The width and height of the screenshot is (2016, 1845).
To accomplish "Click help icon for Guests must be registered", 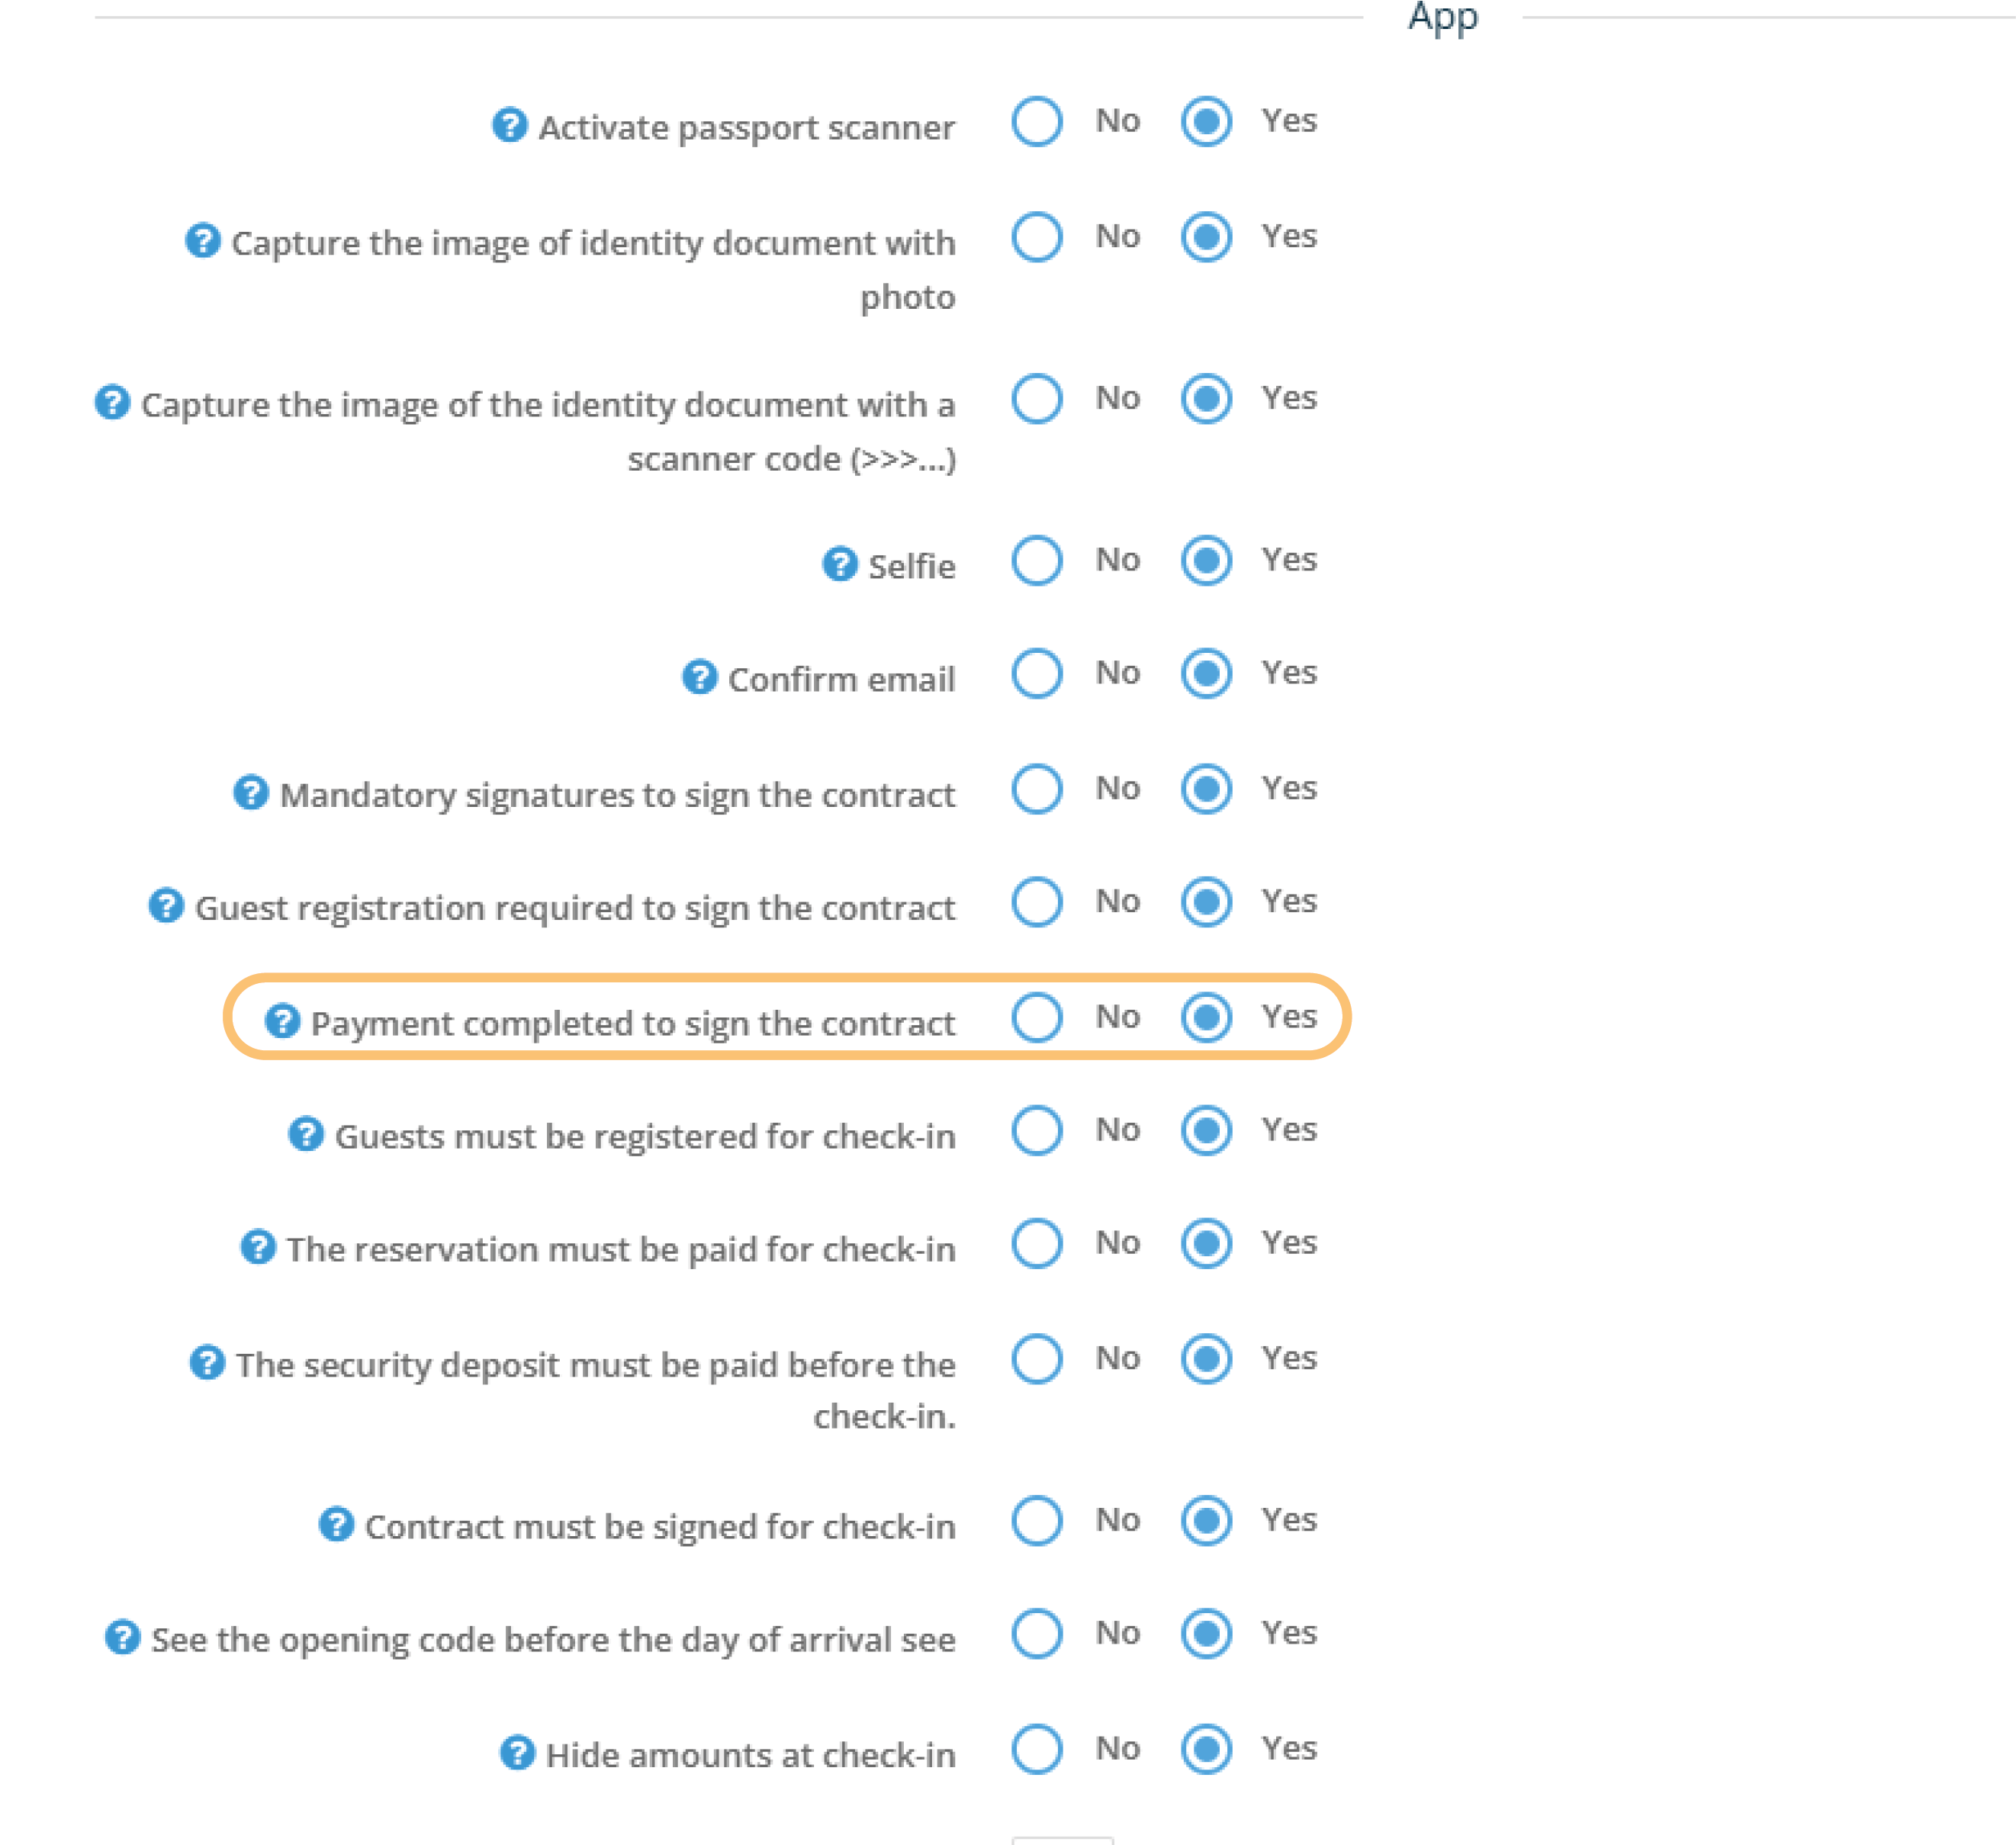I will (306, 1134).
